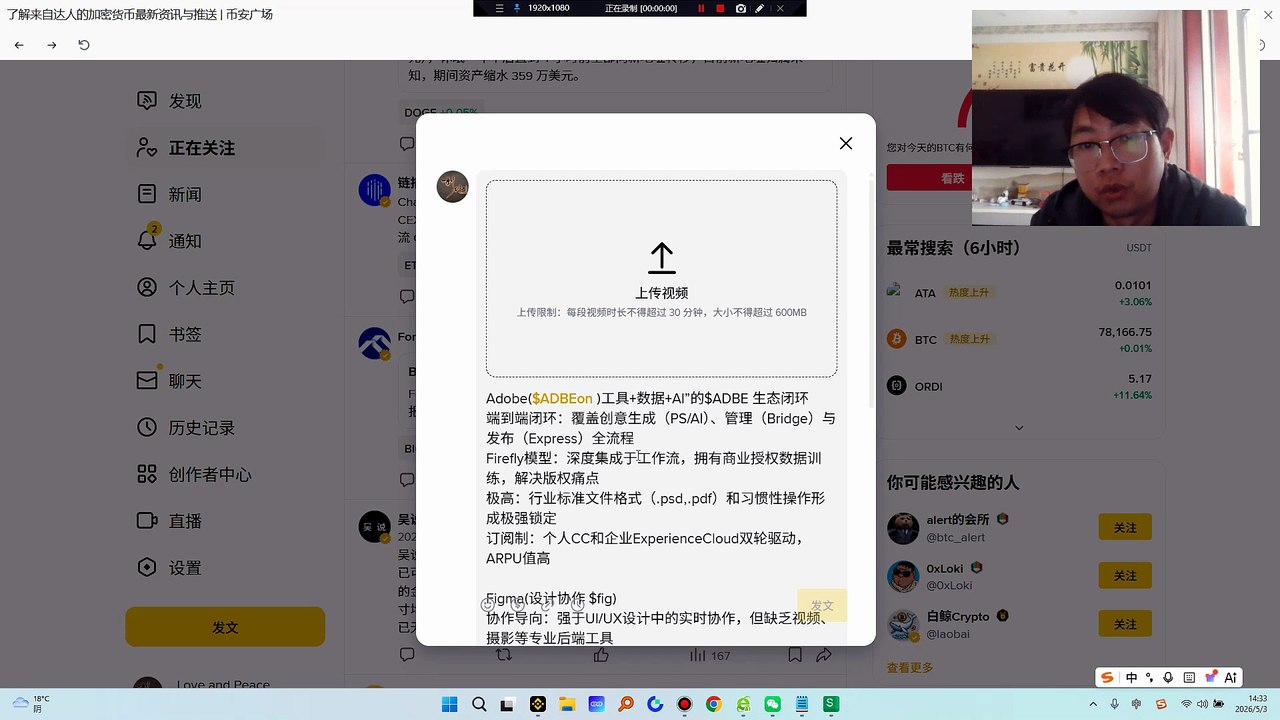Viewport: 1280px width, 720px height.
Task: Click the 发现 compass icon
Action: (x=147, y=101)
